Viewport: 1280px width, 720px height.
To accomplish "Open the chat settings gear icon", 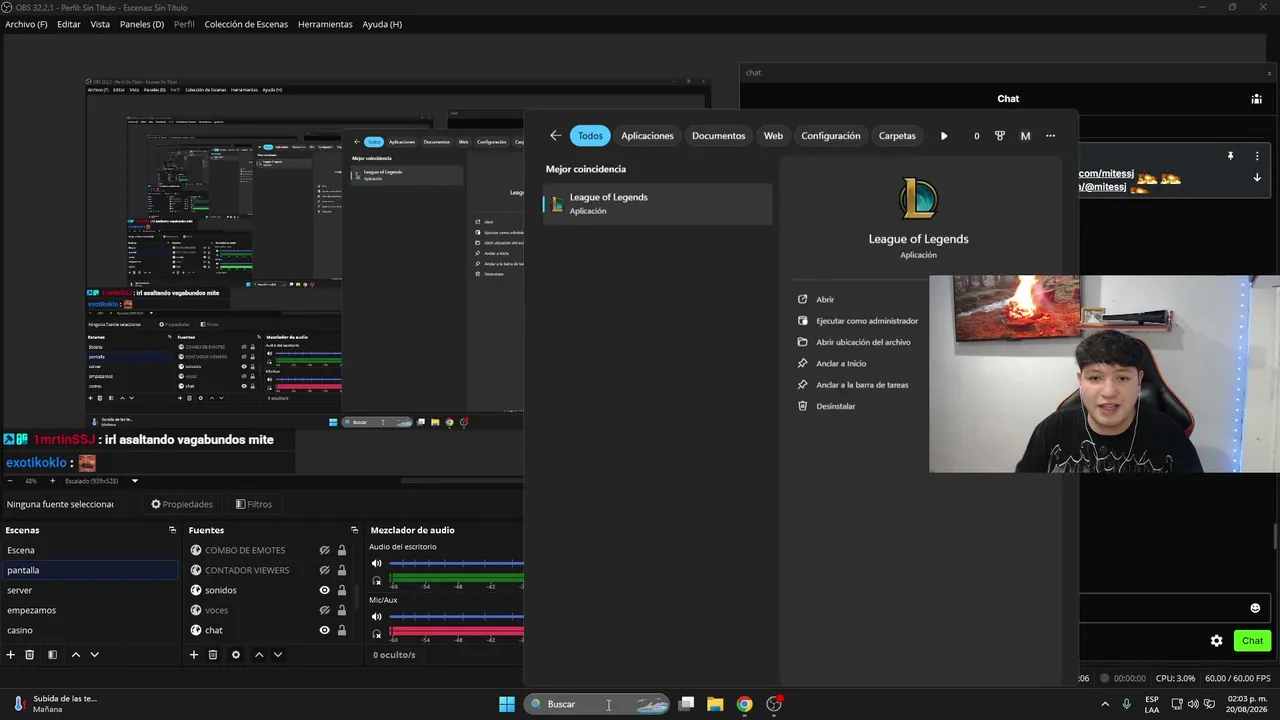I will click(x=1216, y=641).
